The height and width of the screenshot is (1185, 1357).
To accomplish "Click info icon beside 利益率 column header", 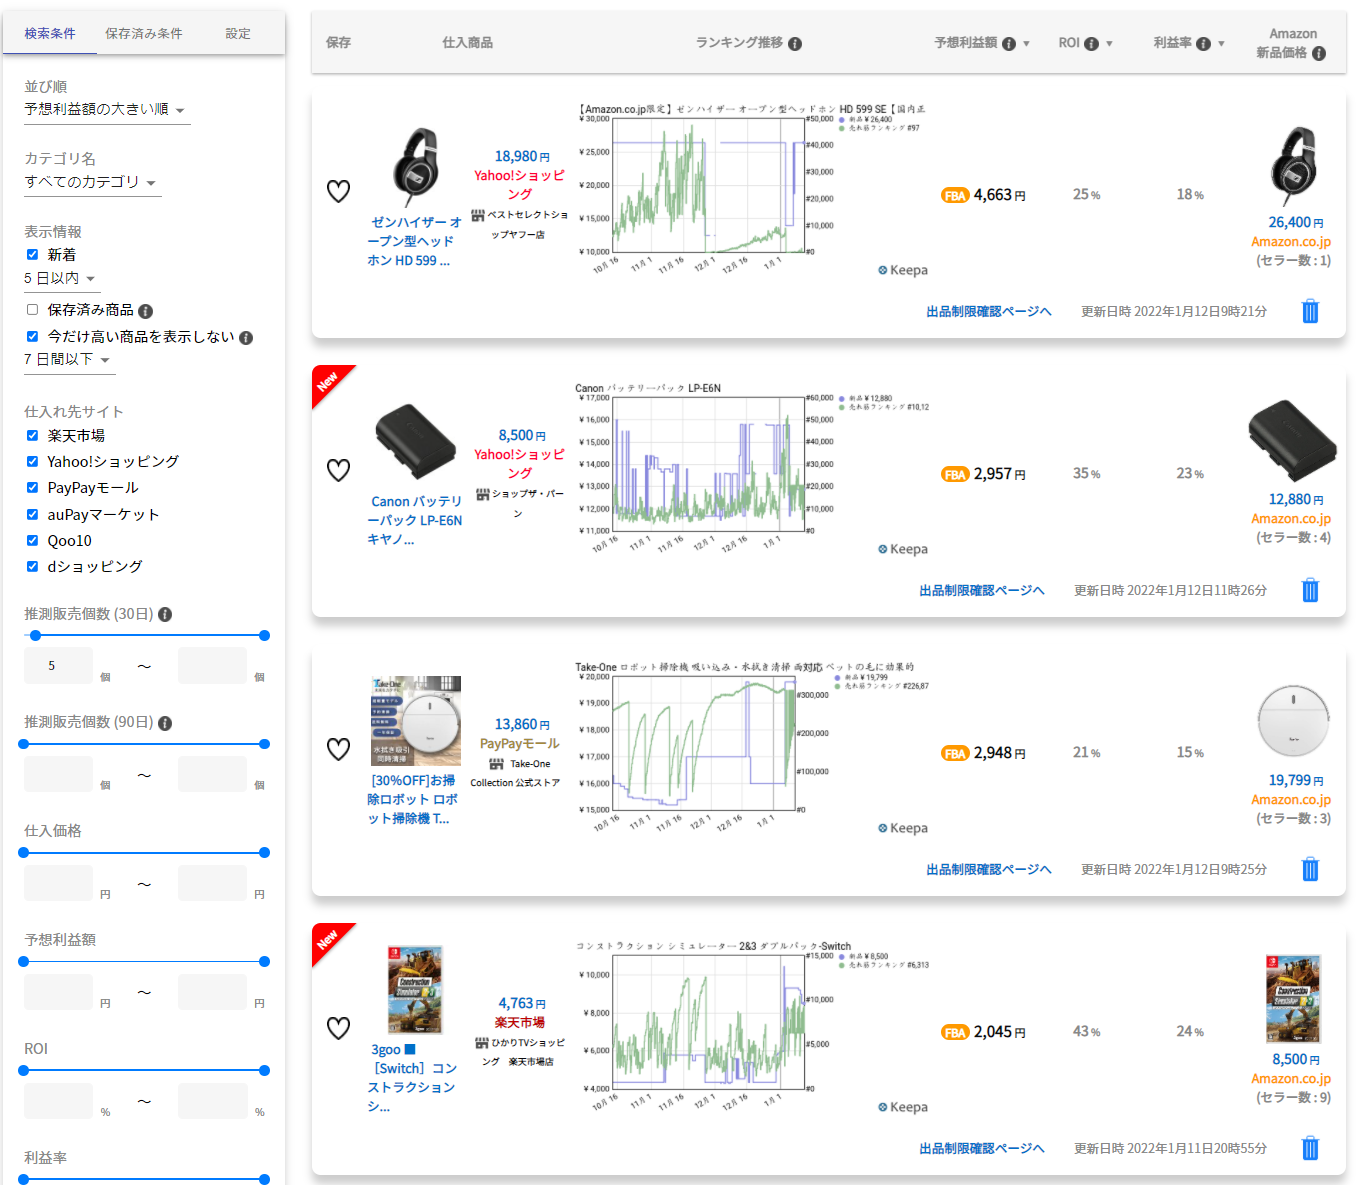I will coord(1204,44).
